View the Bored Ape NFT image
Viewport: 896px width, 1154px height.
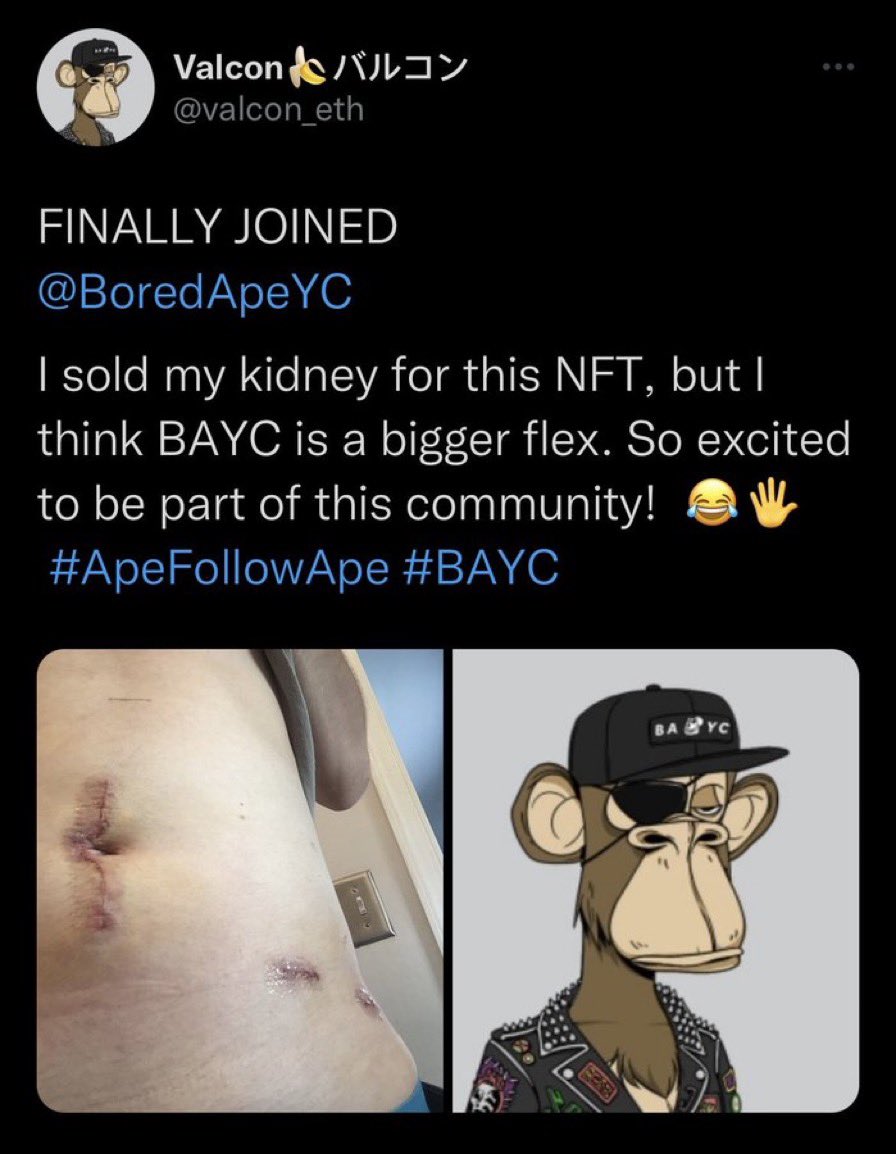(x=655, y=880)
